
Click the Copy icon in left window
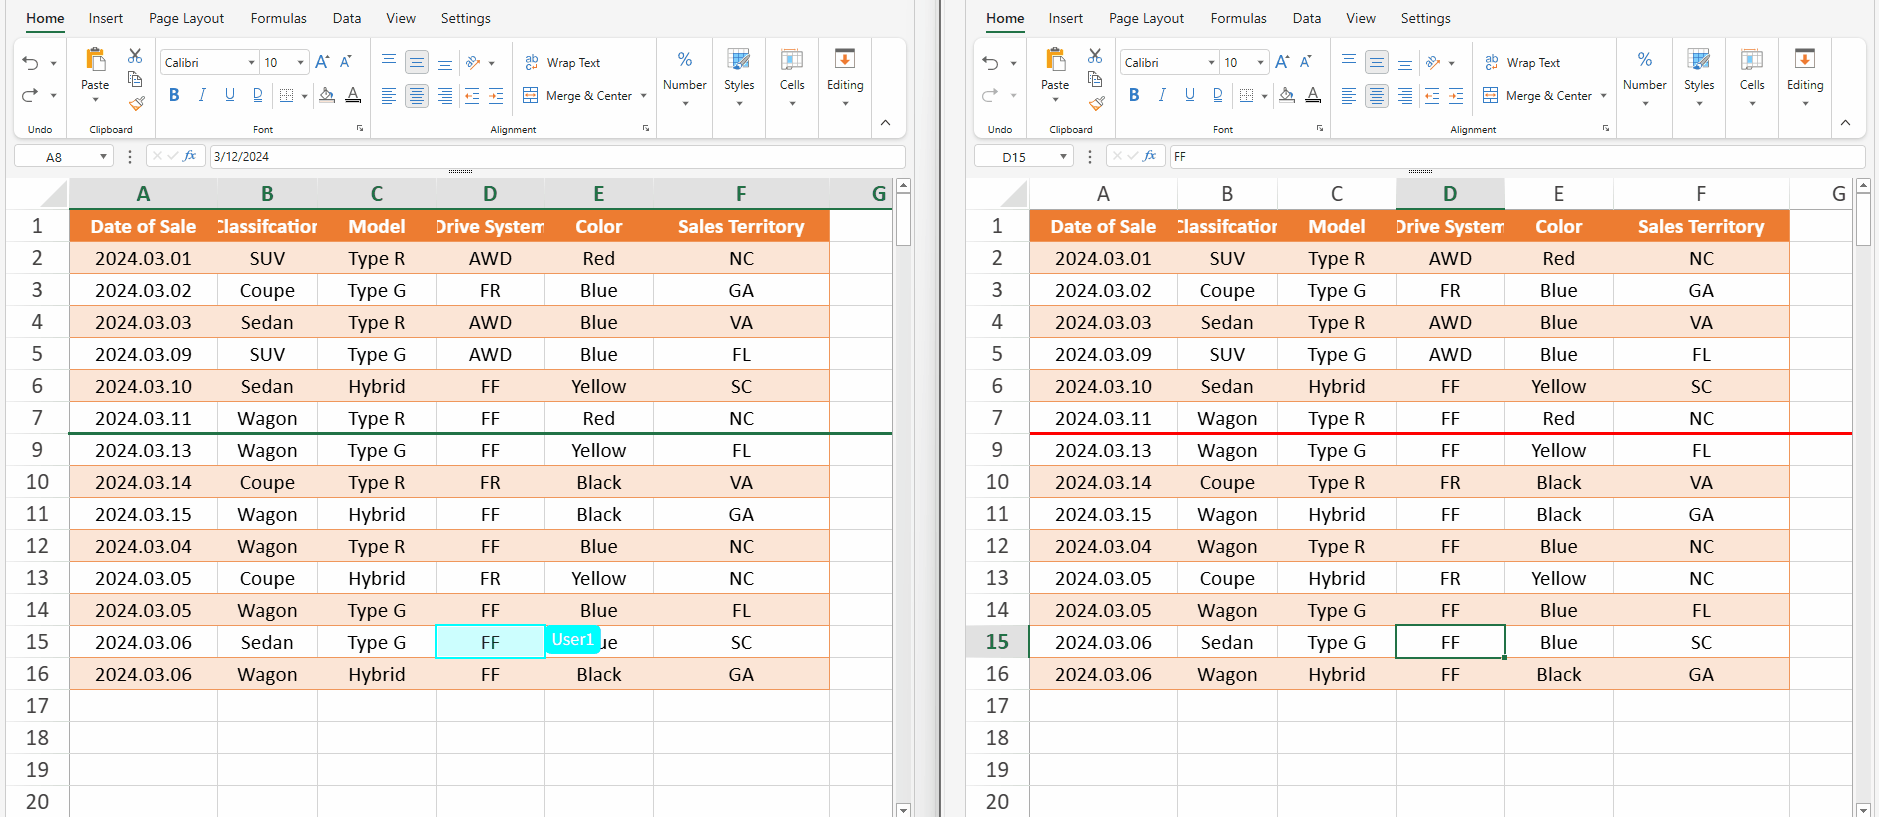pos(135,79)
